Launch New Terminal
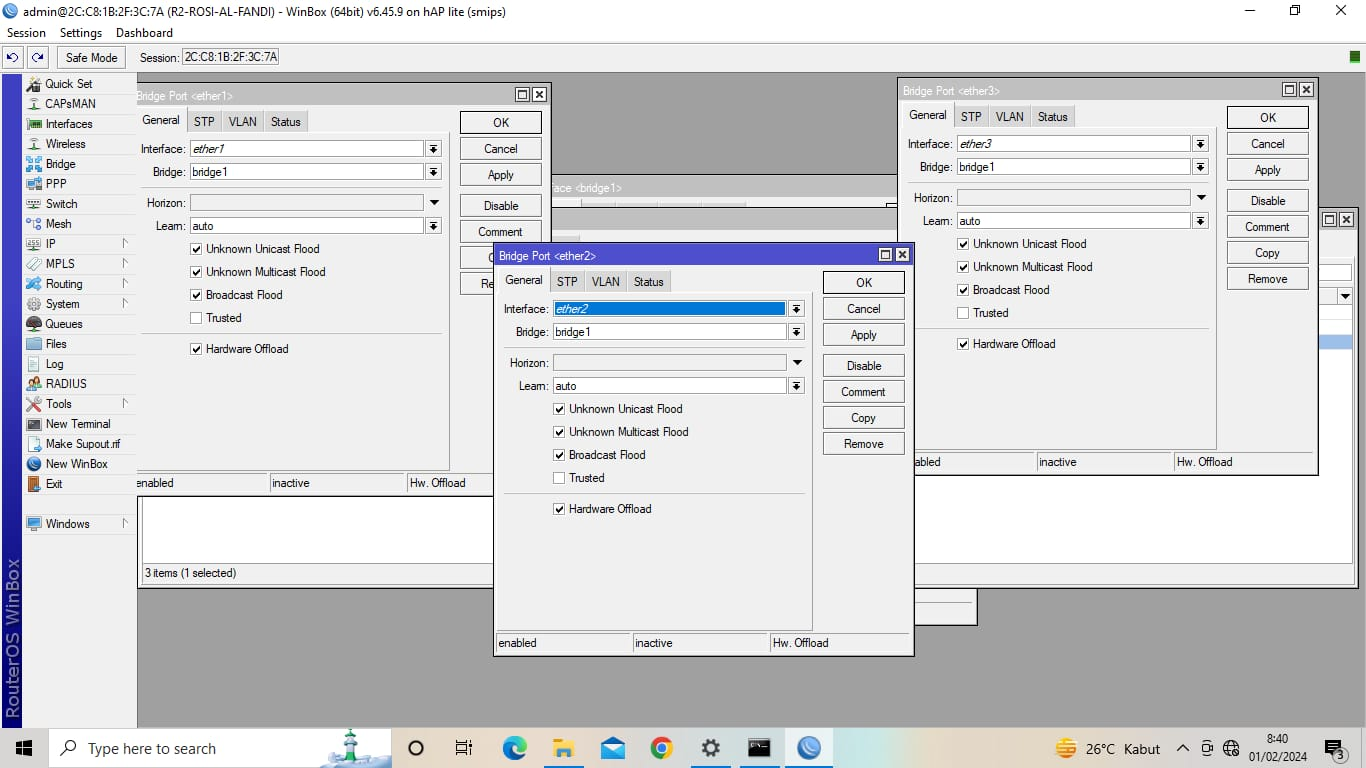This screenshot has height=768, width=1366. (x=79, y=424)
